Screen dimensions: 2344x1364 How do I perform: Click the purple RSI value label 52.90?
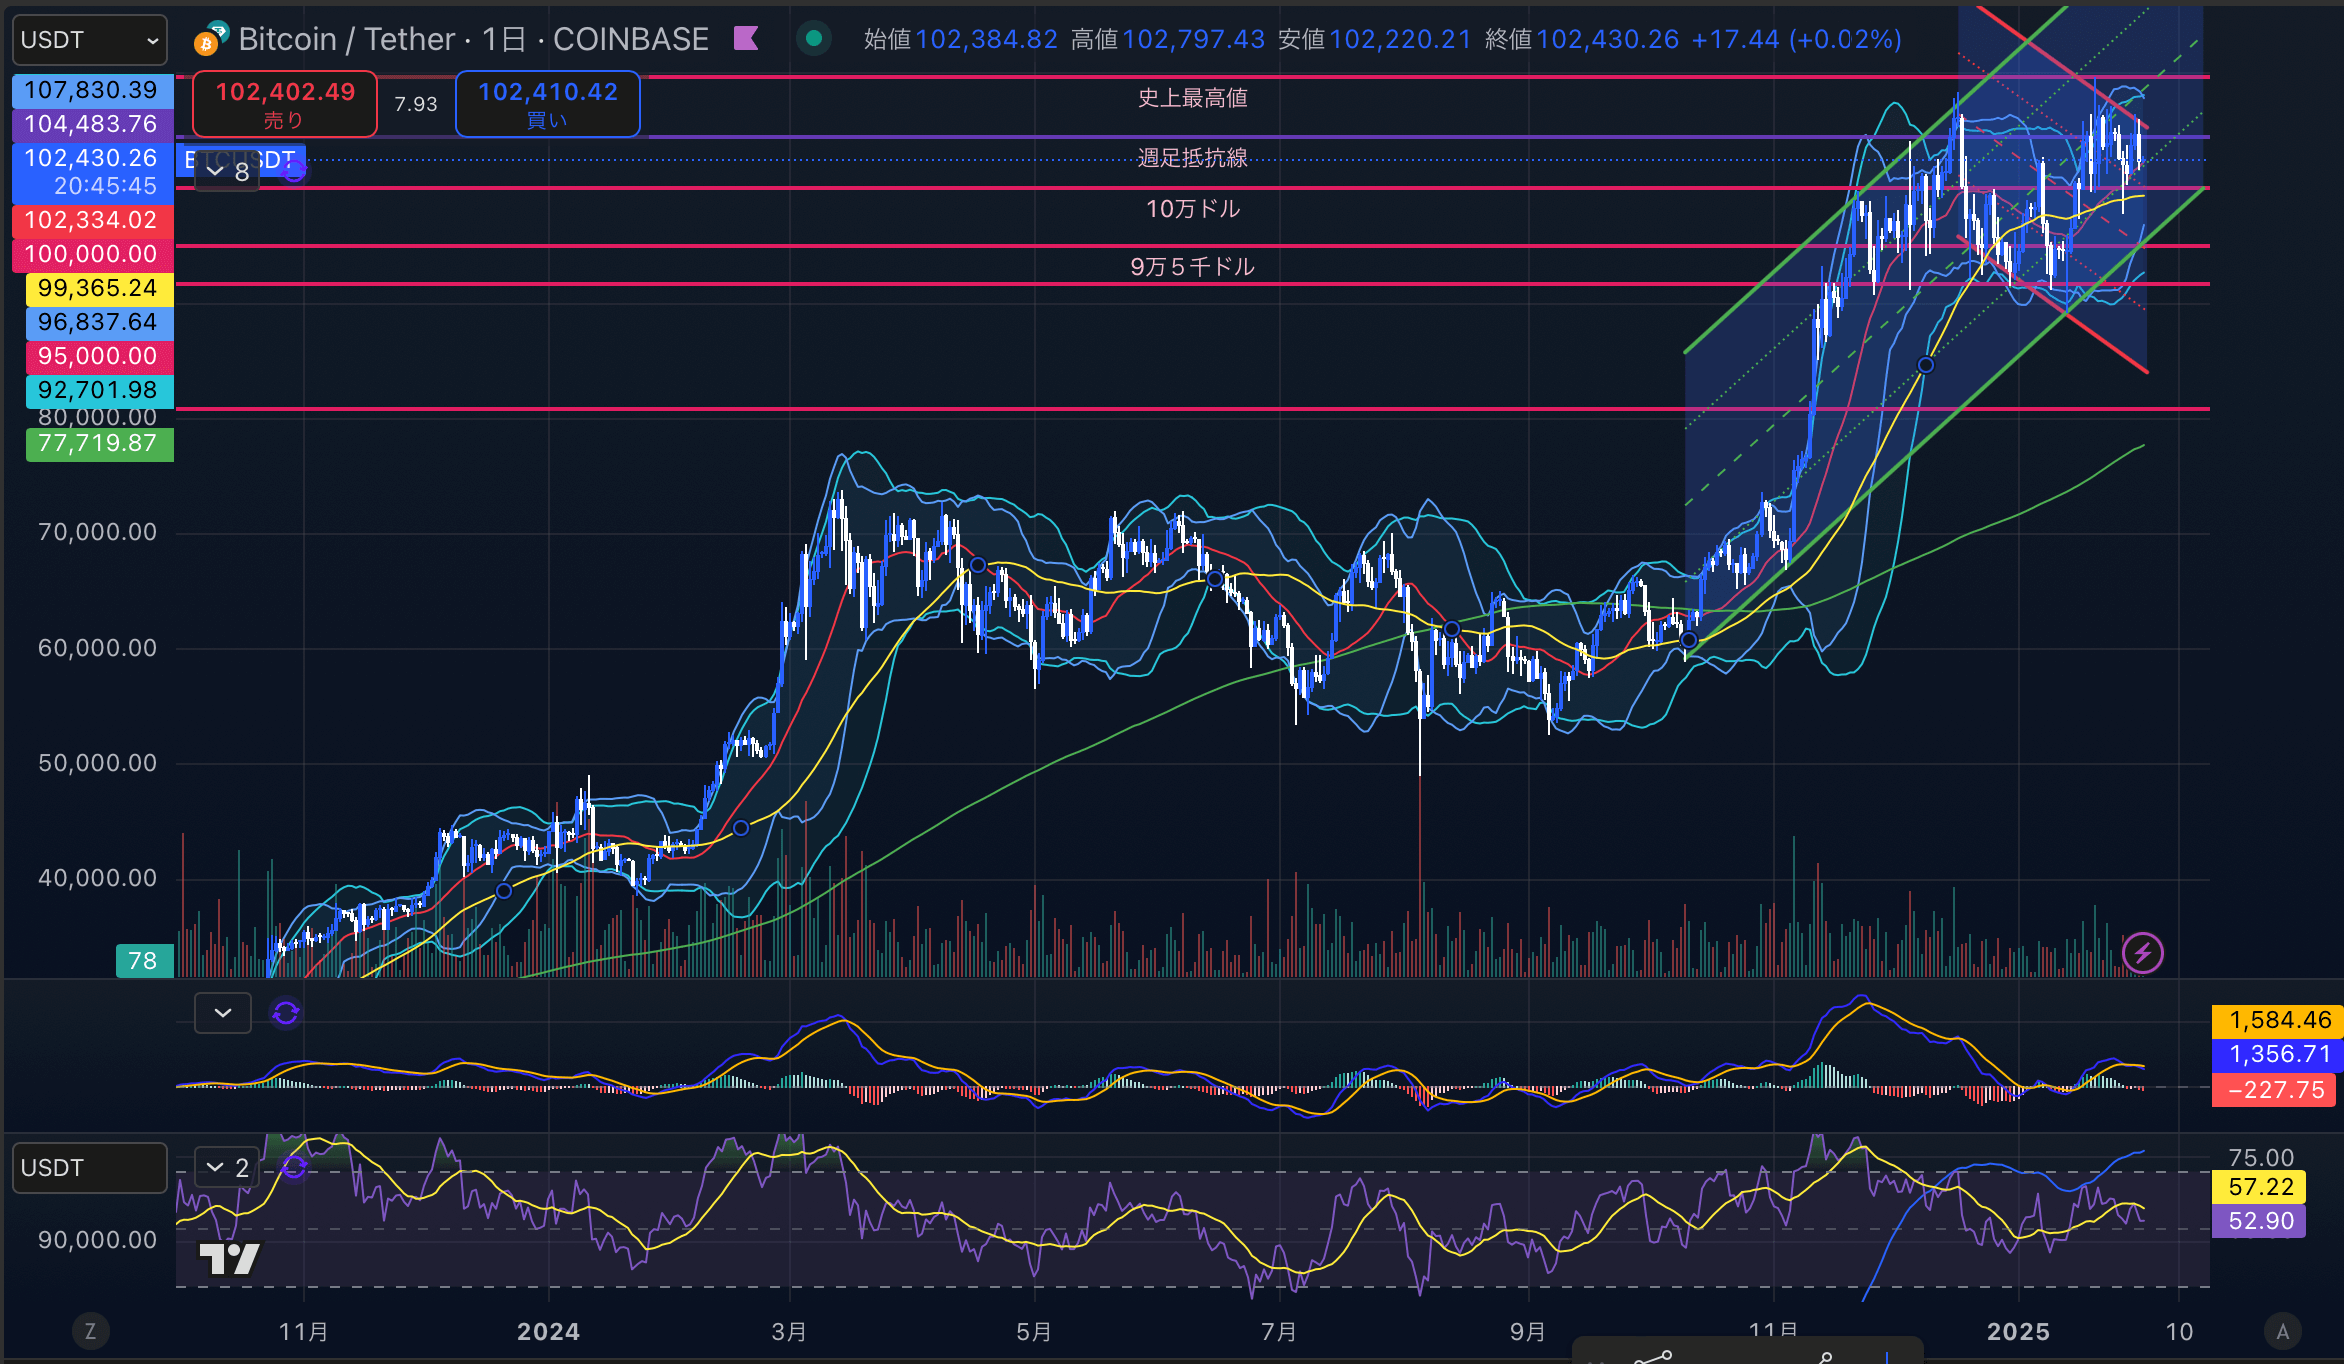click(x=2259, y=1221)
